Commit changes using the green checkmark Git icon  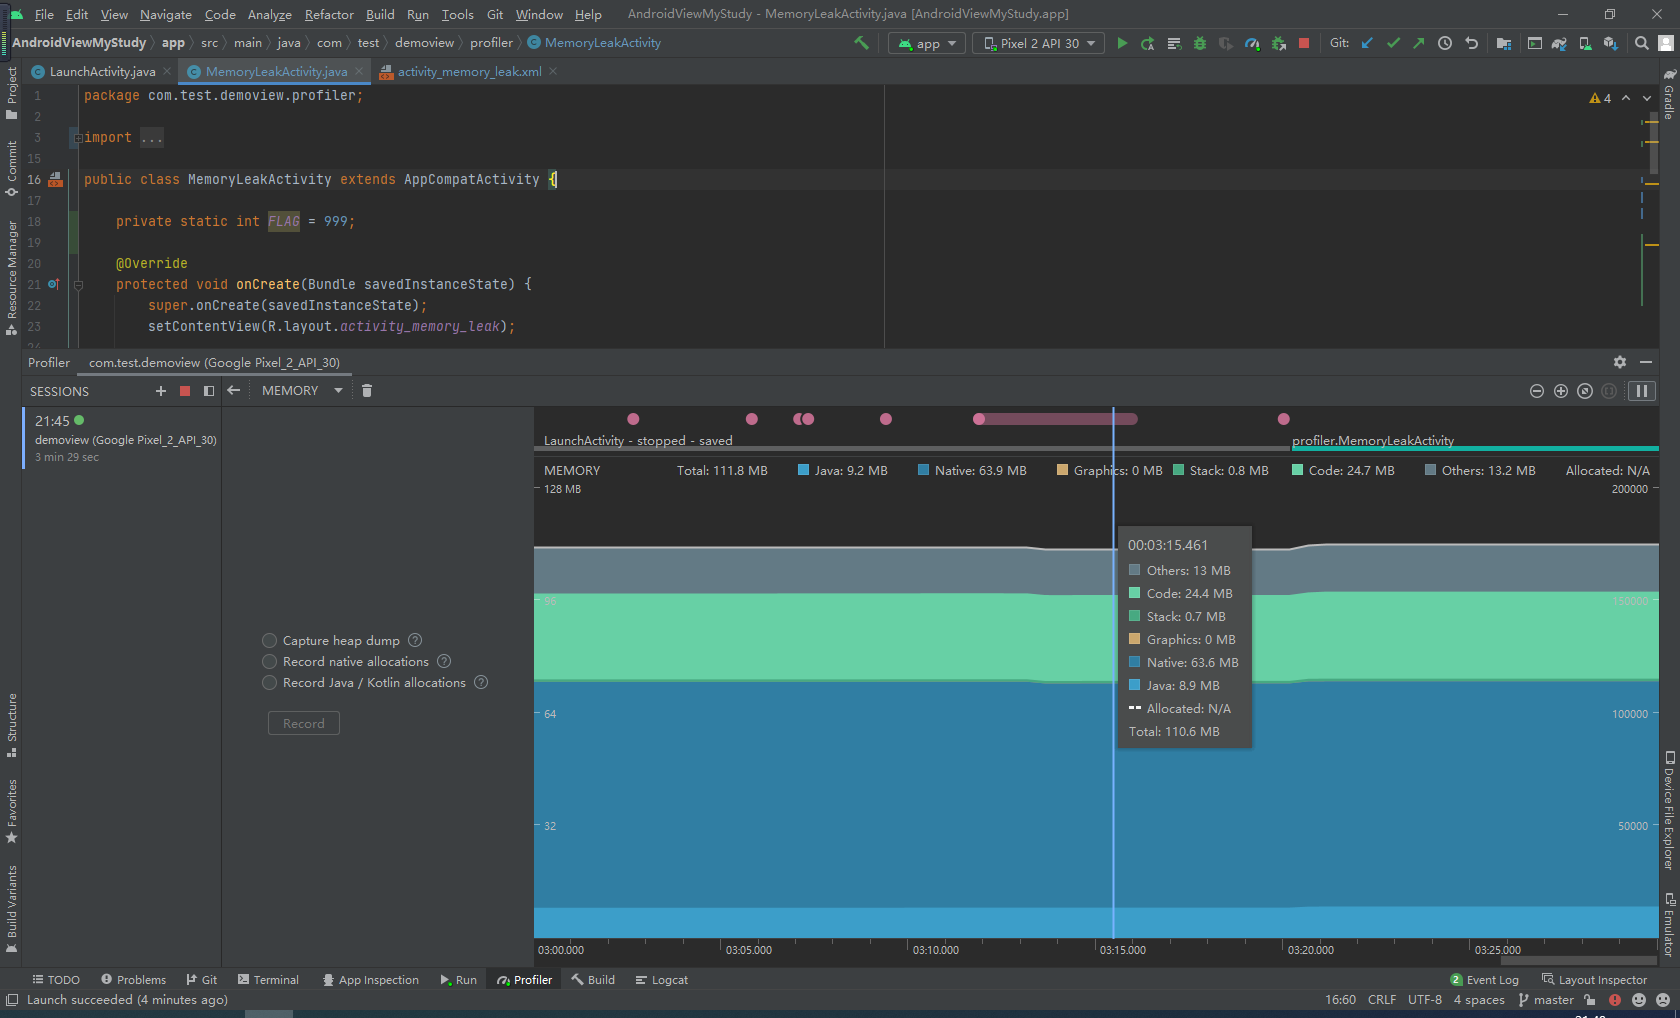point(1393,43)
